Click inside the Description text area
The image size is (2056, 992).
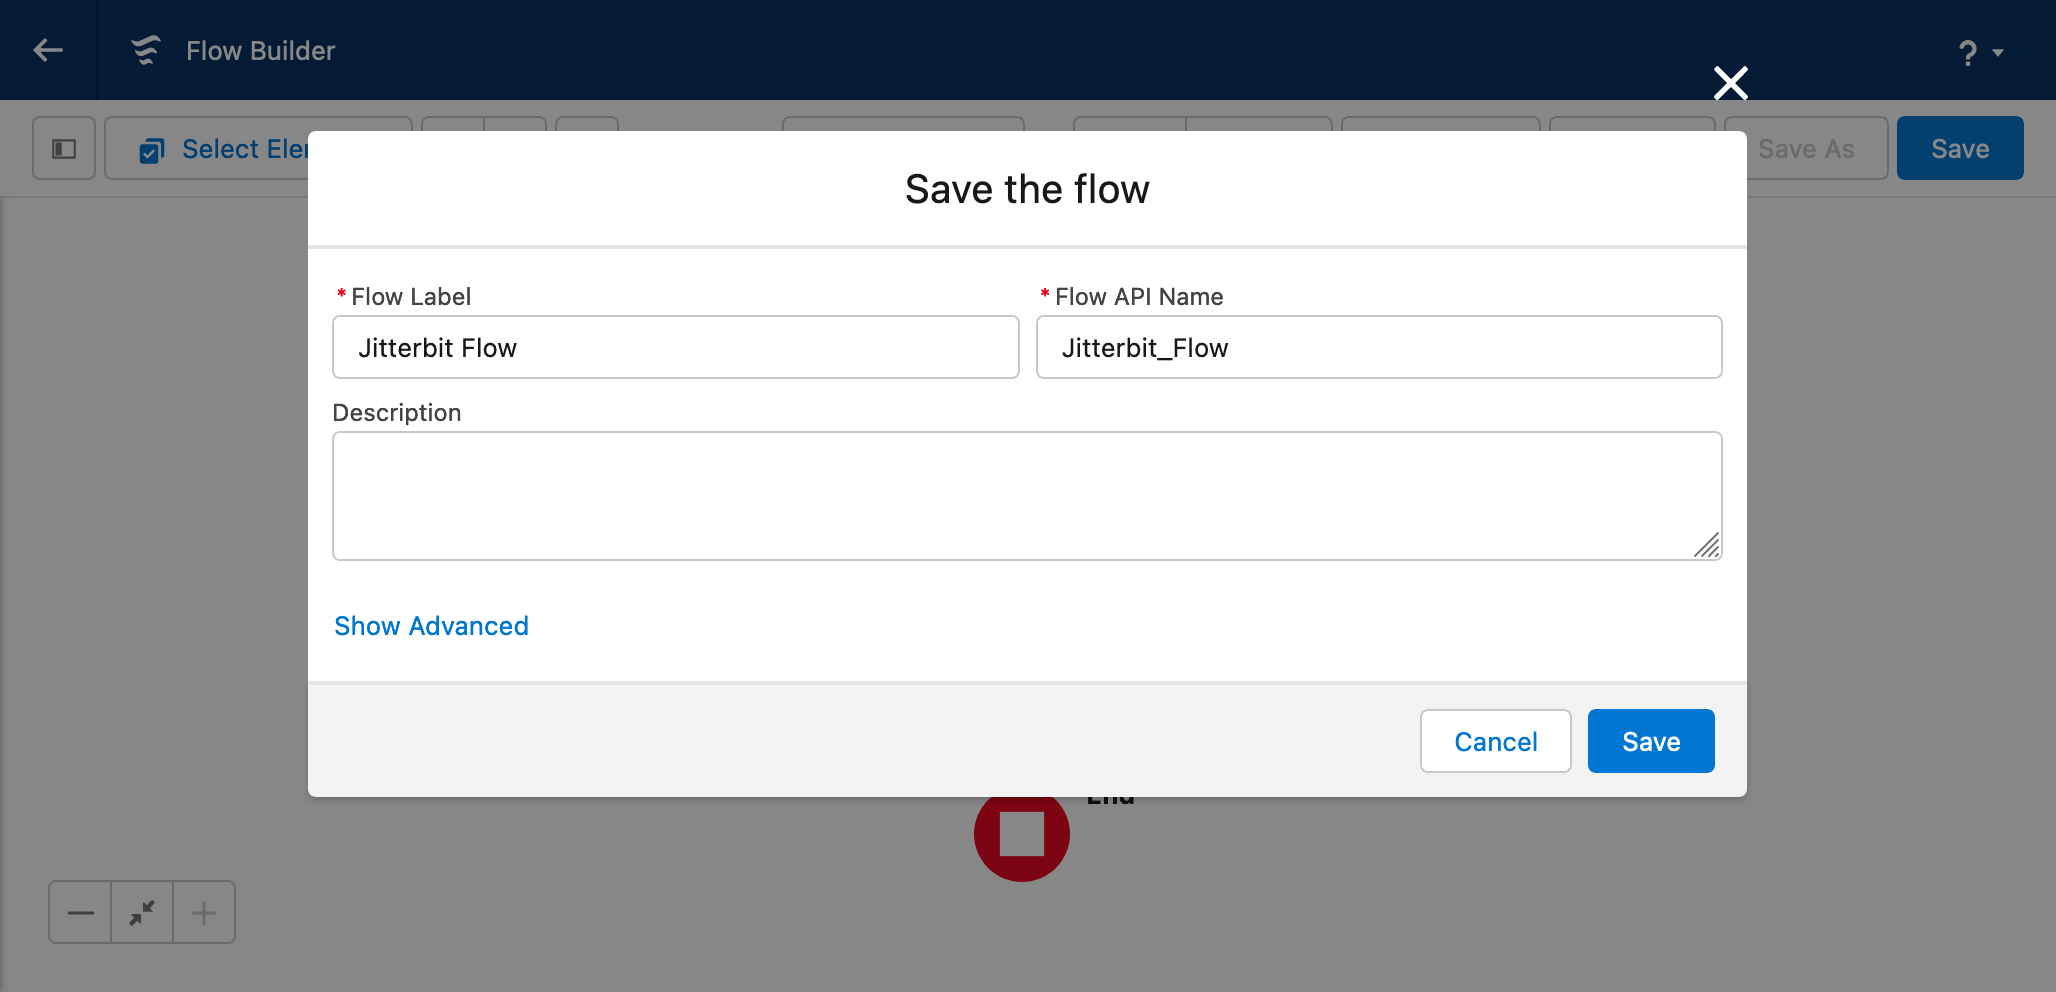1026,495
